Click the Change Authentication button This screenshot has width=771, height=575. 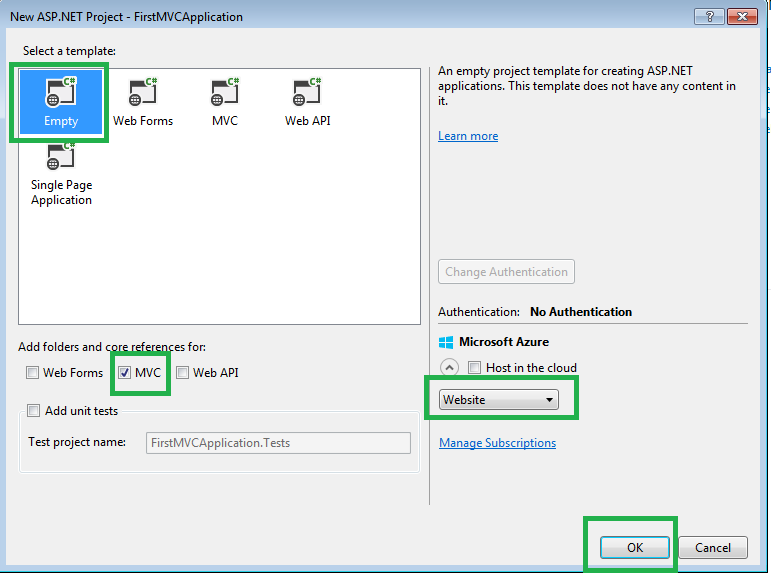tap(506, 272)
